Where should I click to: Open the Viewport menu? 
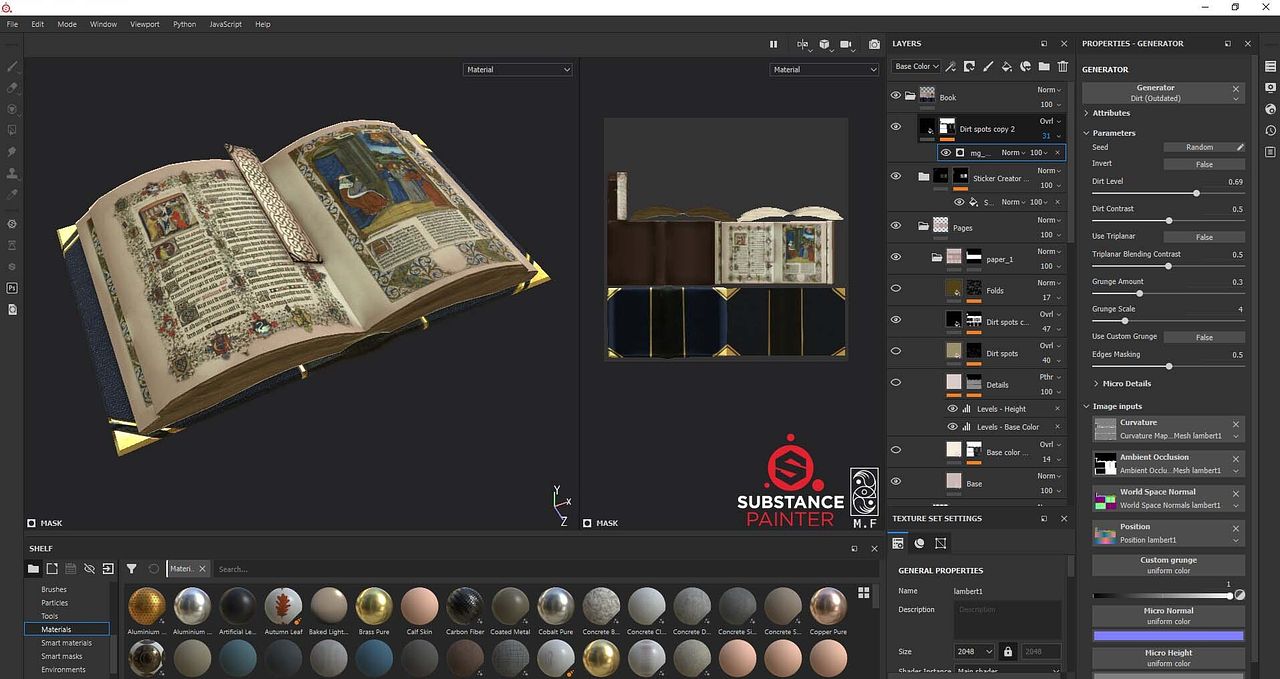145,24
